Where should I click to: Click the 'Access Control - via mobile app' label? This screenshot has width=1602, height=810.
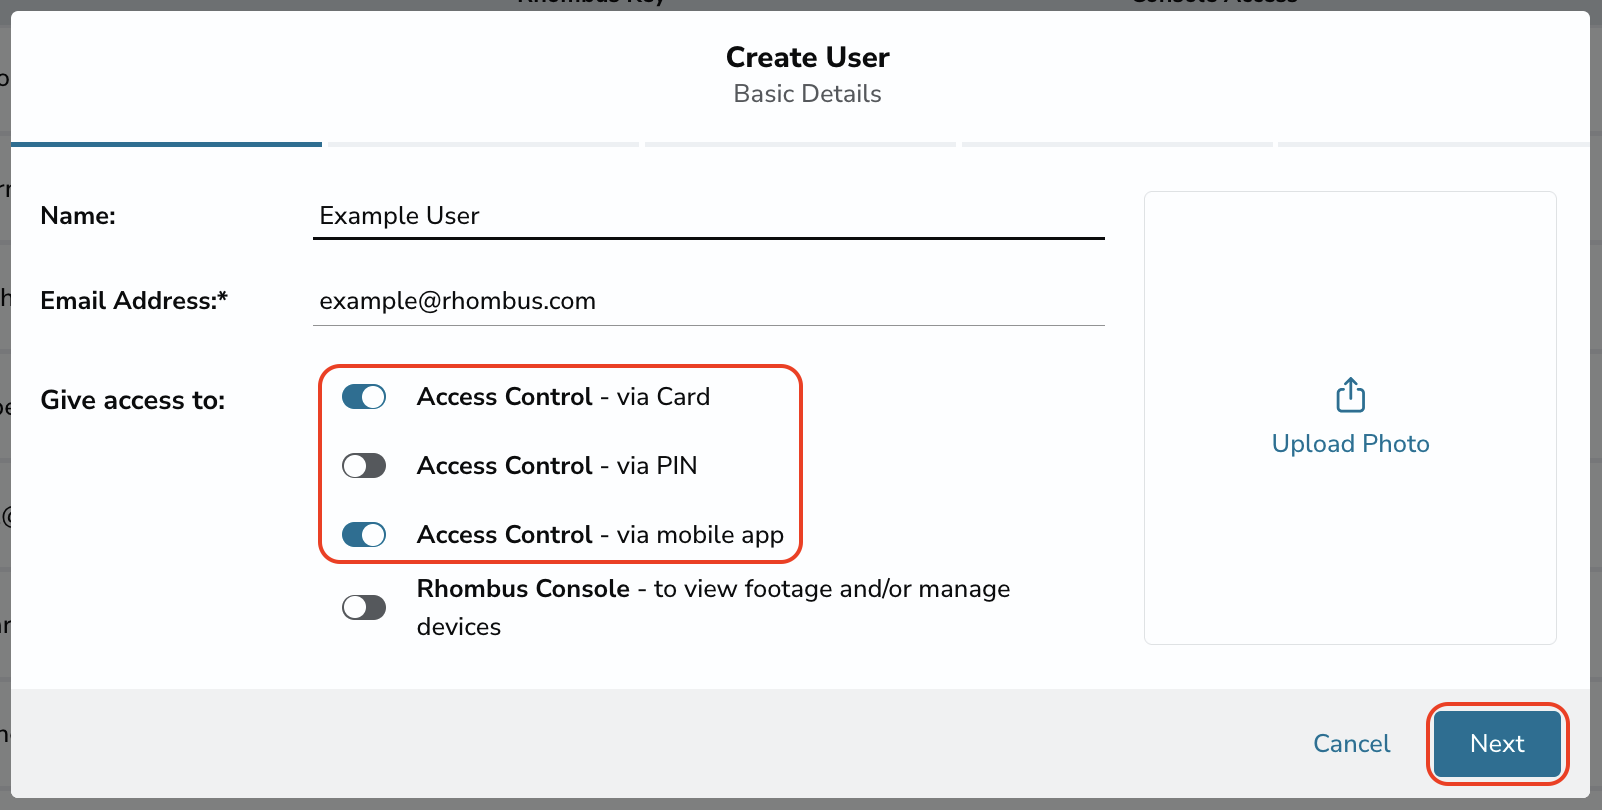[x=600, y=535]
